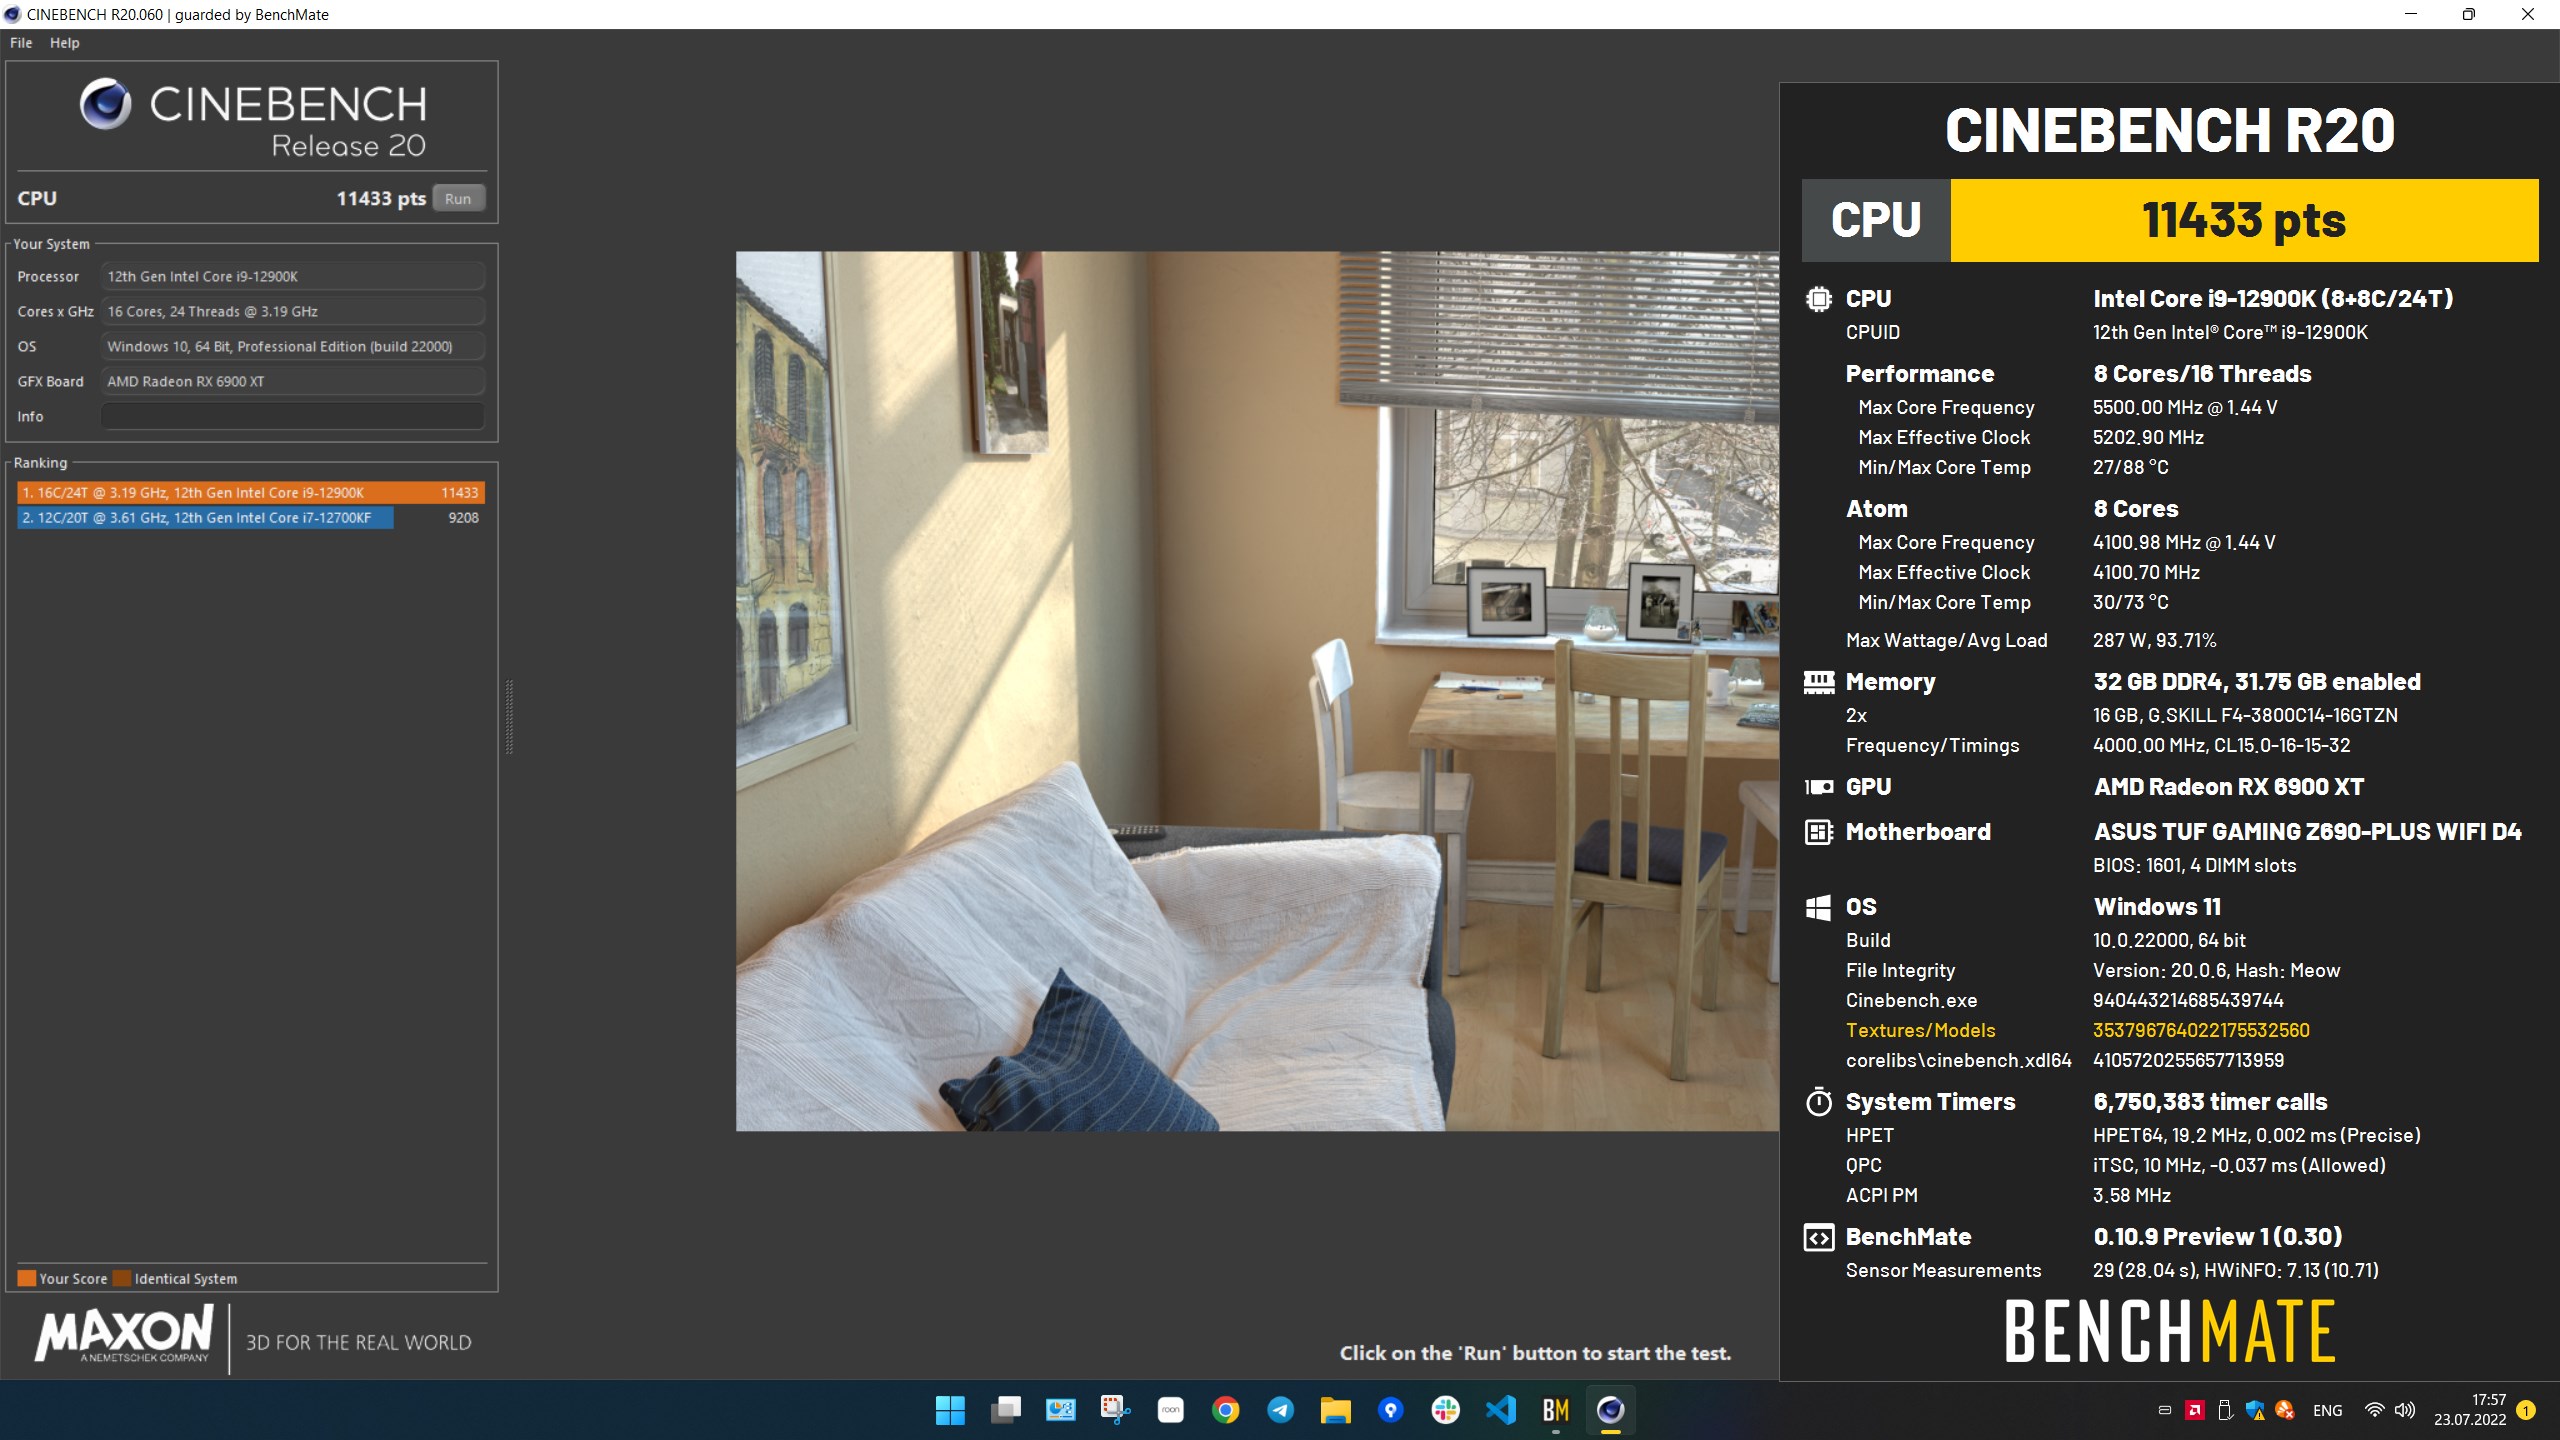The width and height of the screenshot is (2560, 1440).
Task: Select the i7-12700KF ranking entry
Action: click(251, 517)
